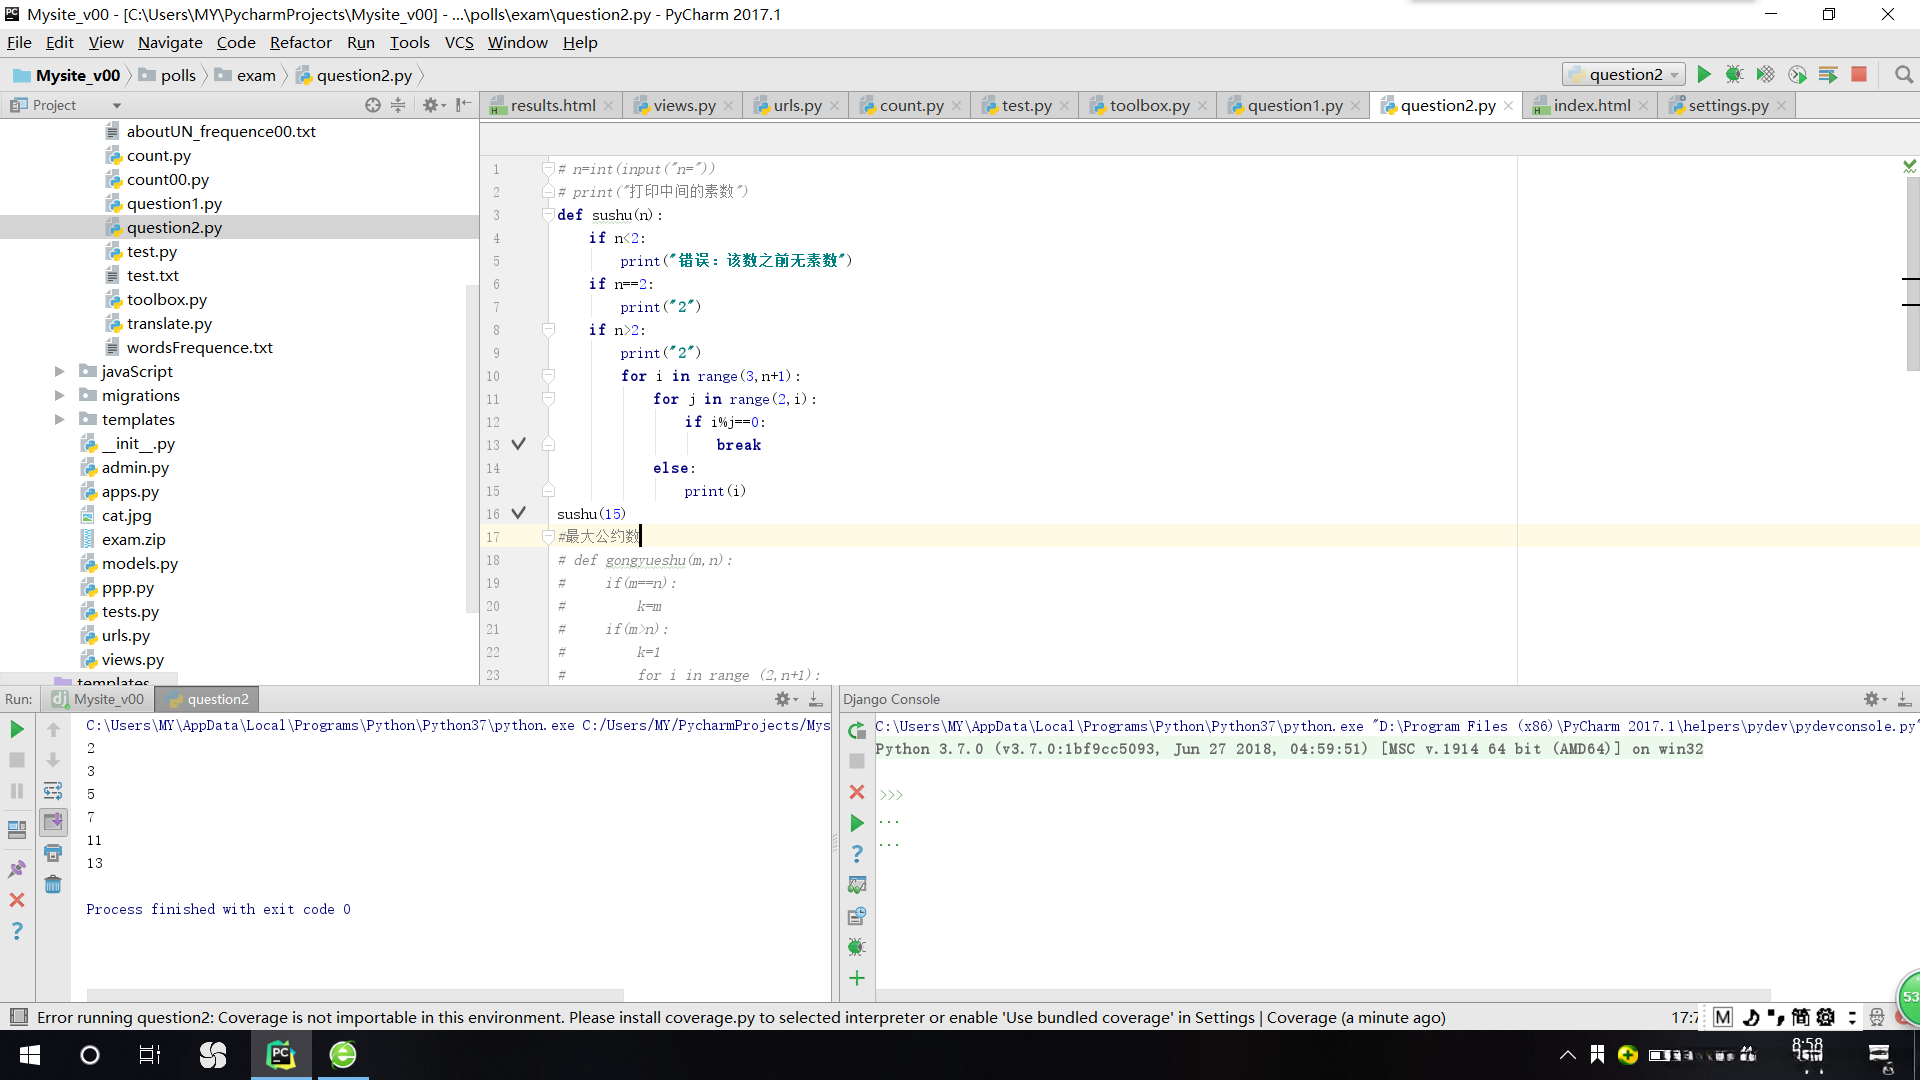Run question2 with coverage icon

[1765, 75]
